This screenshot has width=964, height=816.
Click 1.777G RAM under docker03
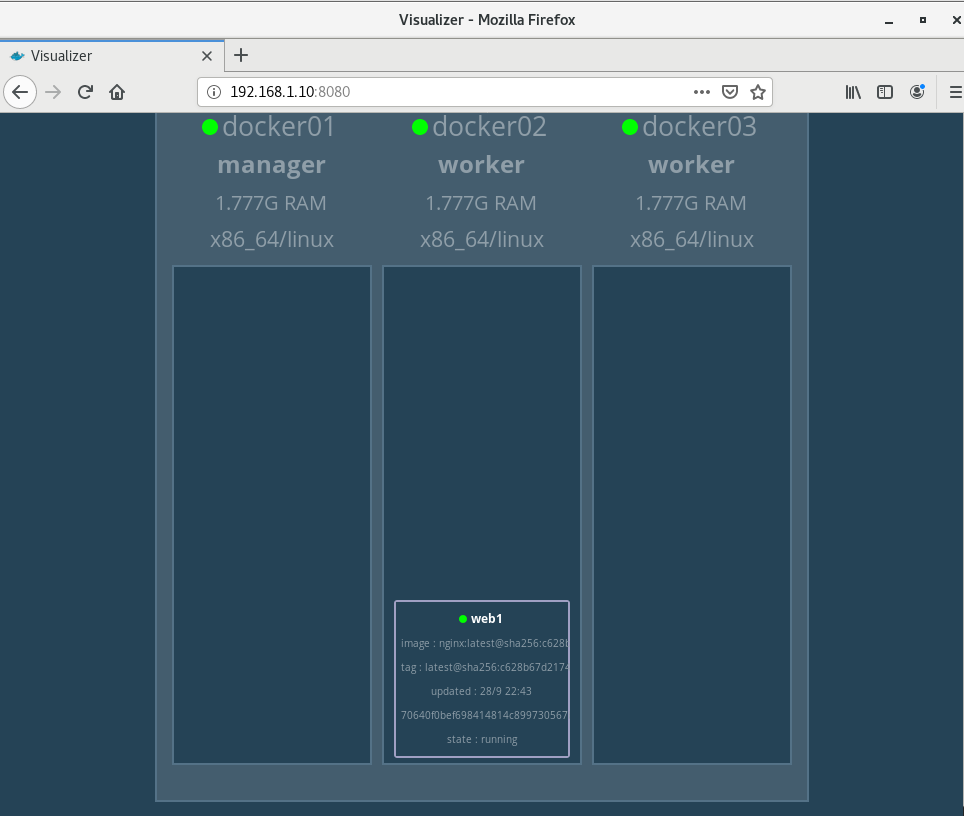pyautogui.click(x=691, y=203)
